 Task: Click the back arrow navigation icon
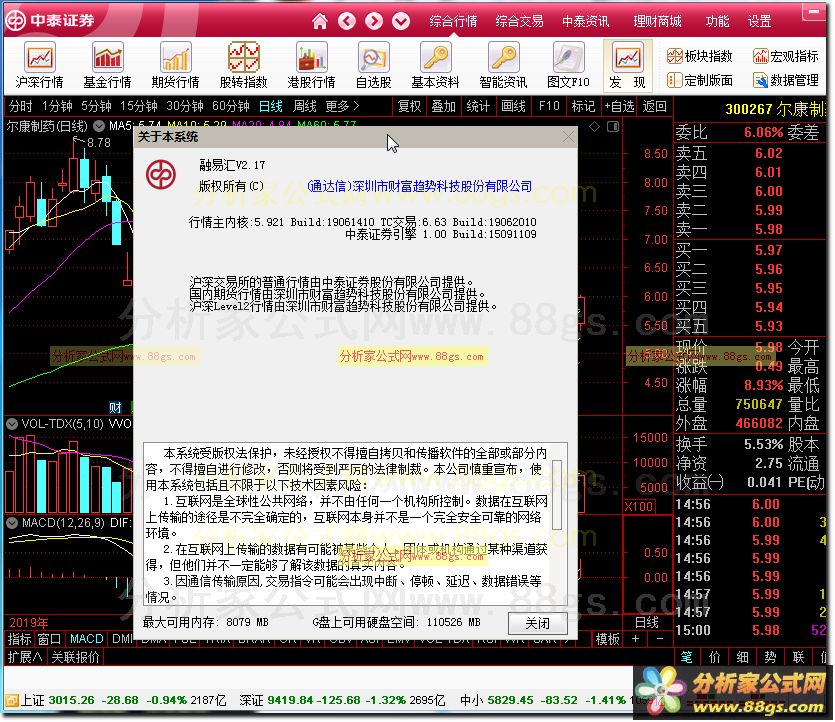[x=347, y=21]
